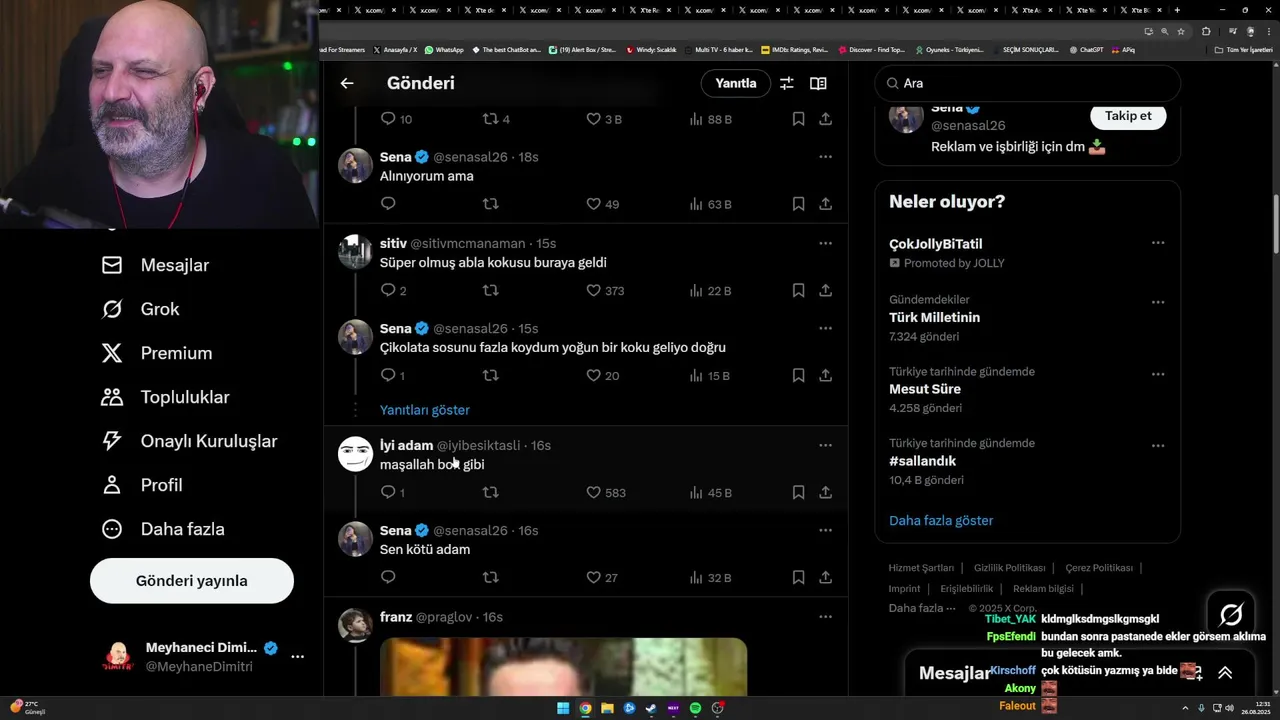The width and height of the screenshot is (1280, 720).
Task: Like İyi adam's post with 583 likes
Action: point(605,493)
